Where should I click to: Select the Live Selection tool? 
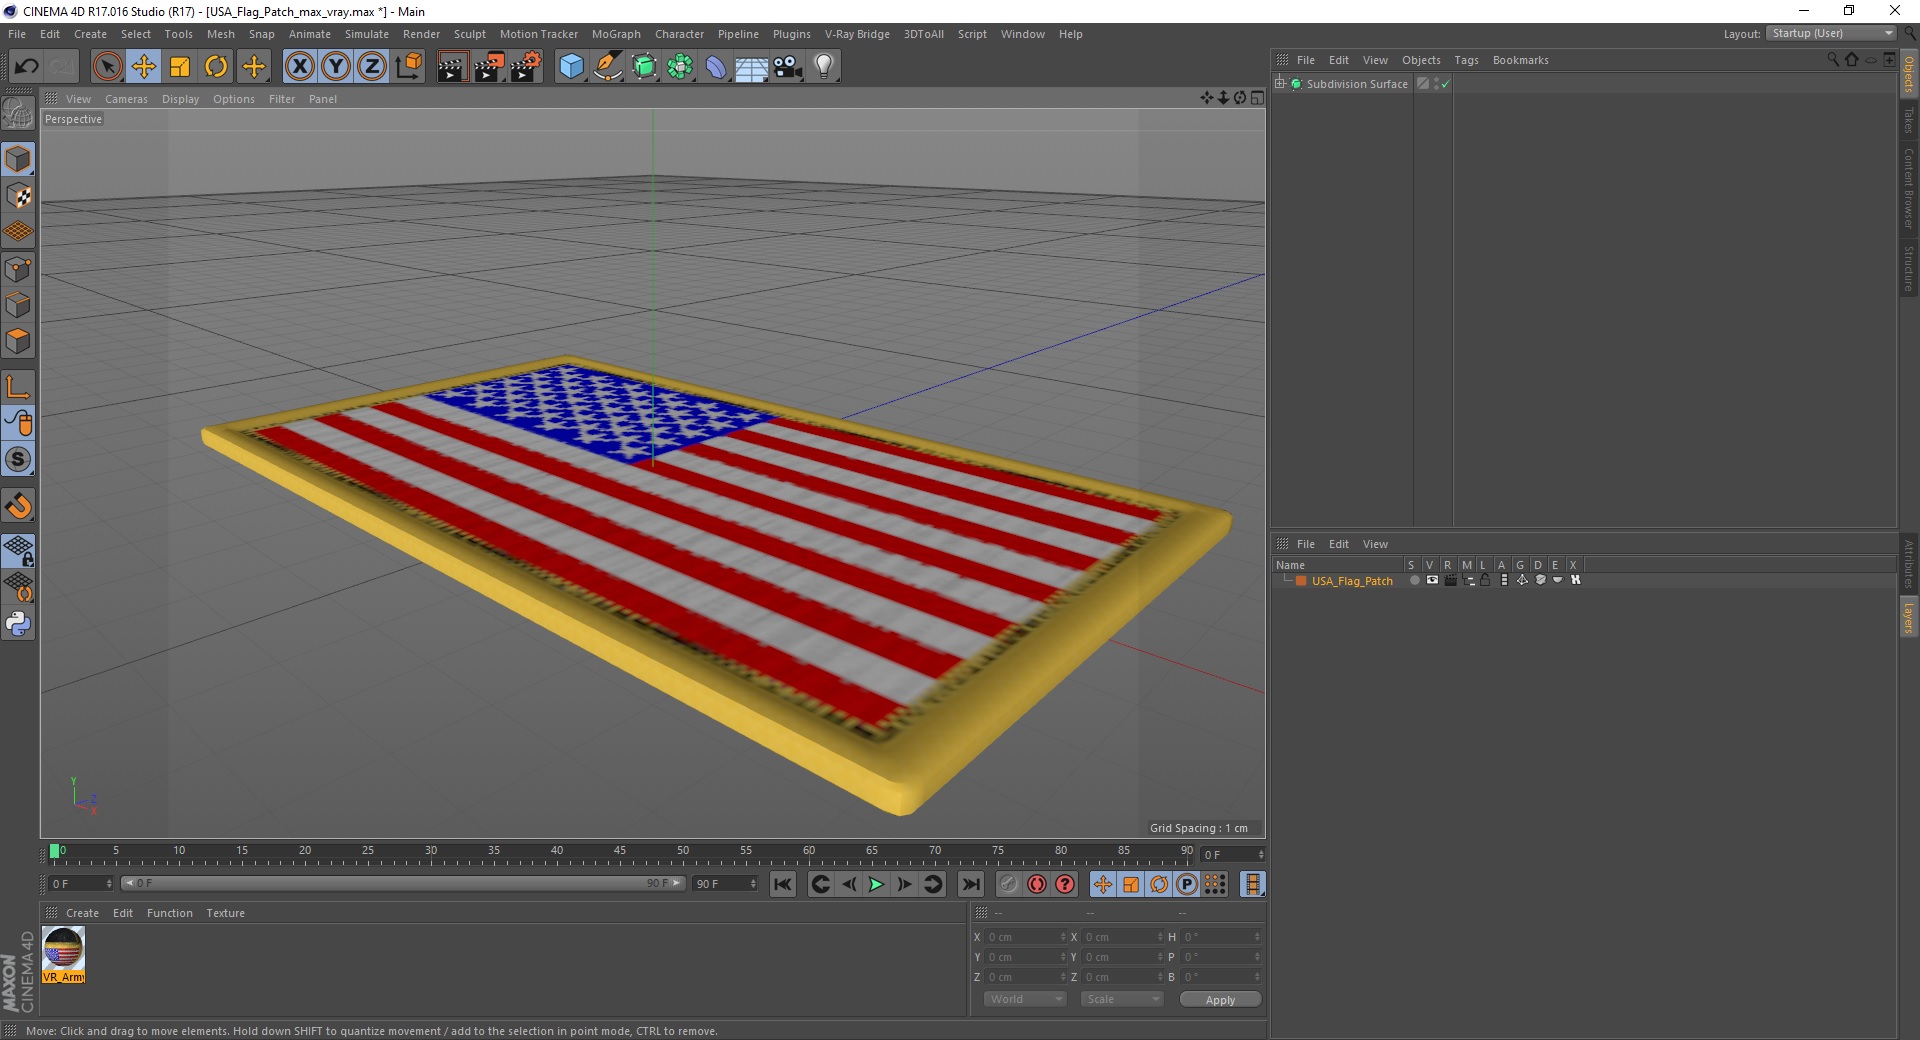107,67
